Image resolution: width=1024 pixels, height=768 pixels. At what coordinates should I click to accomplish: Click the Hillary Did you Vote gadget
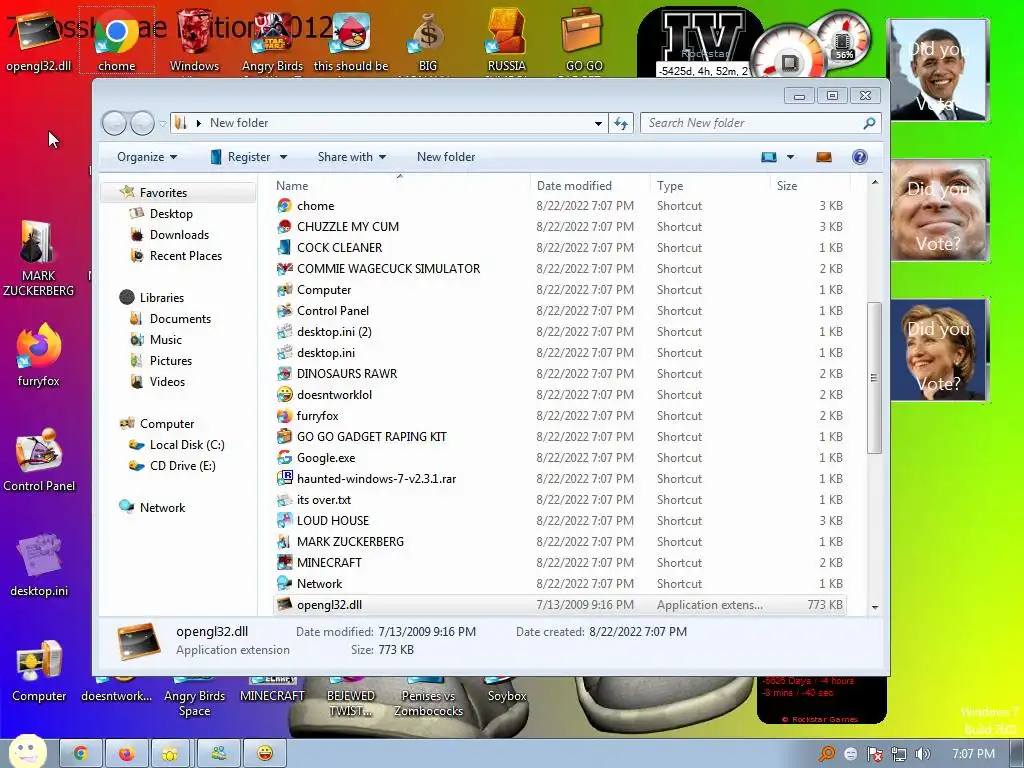pos(939,350)
